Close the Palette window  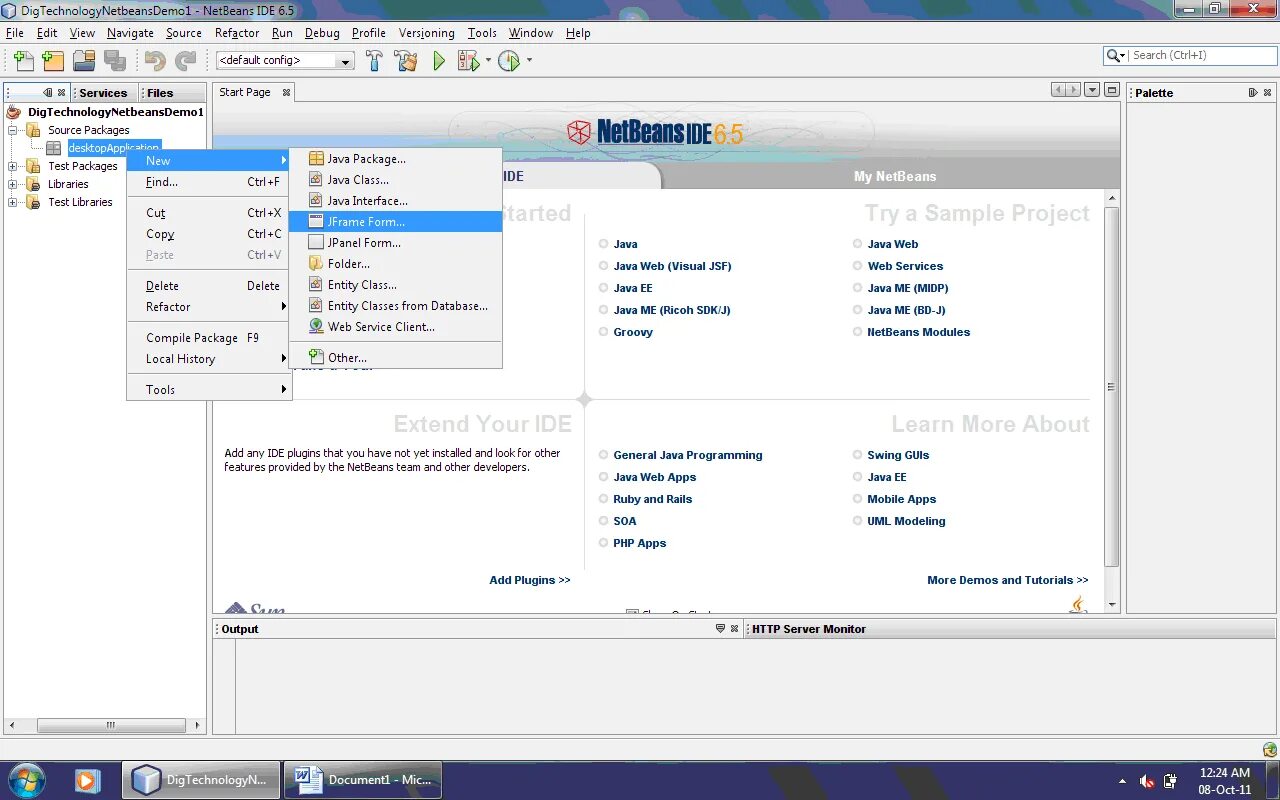1267,93
